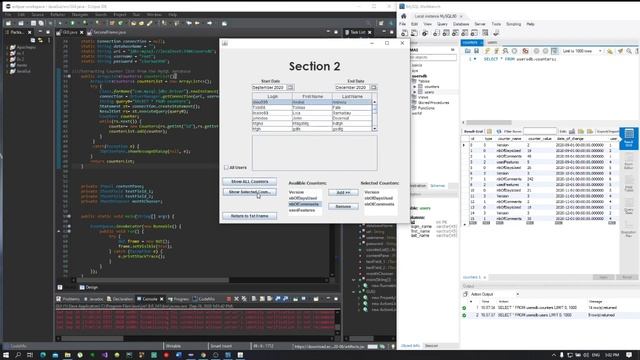This screenshot has width=640, height=360.
Task: Click the open file folder icon in query editor
Action: click(x=468, y=51)
